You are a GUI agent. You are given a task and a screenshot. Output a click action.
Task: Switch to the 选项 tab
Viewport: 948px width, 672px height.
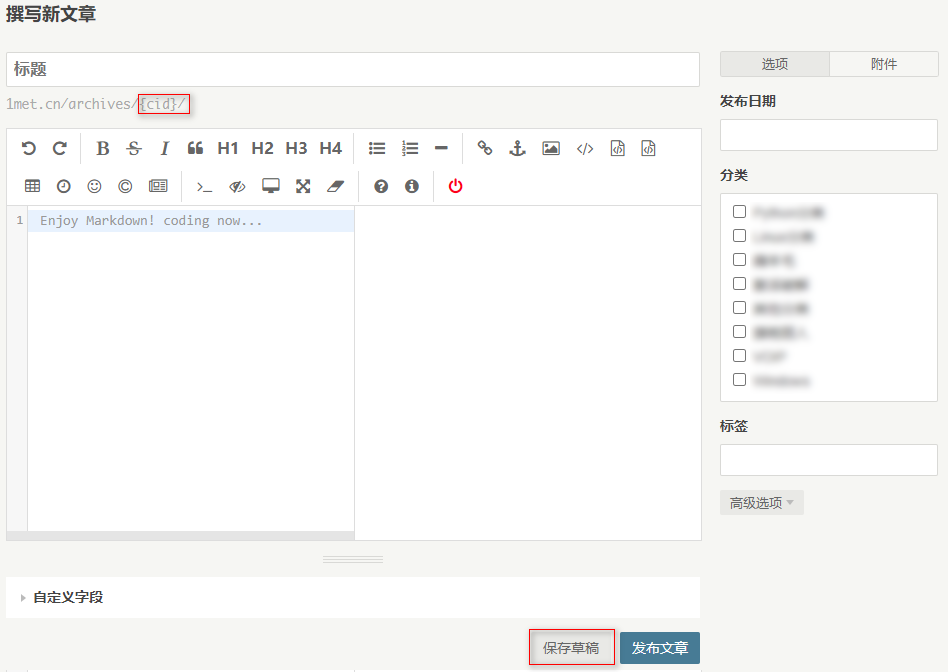774,64
